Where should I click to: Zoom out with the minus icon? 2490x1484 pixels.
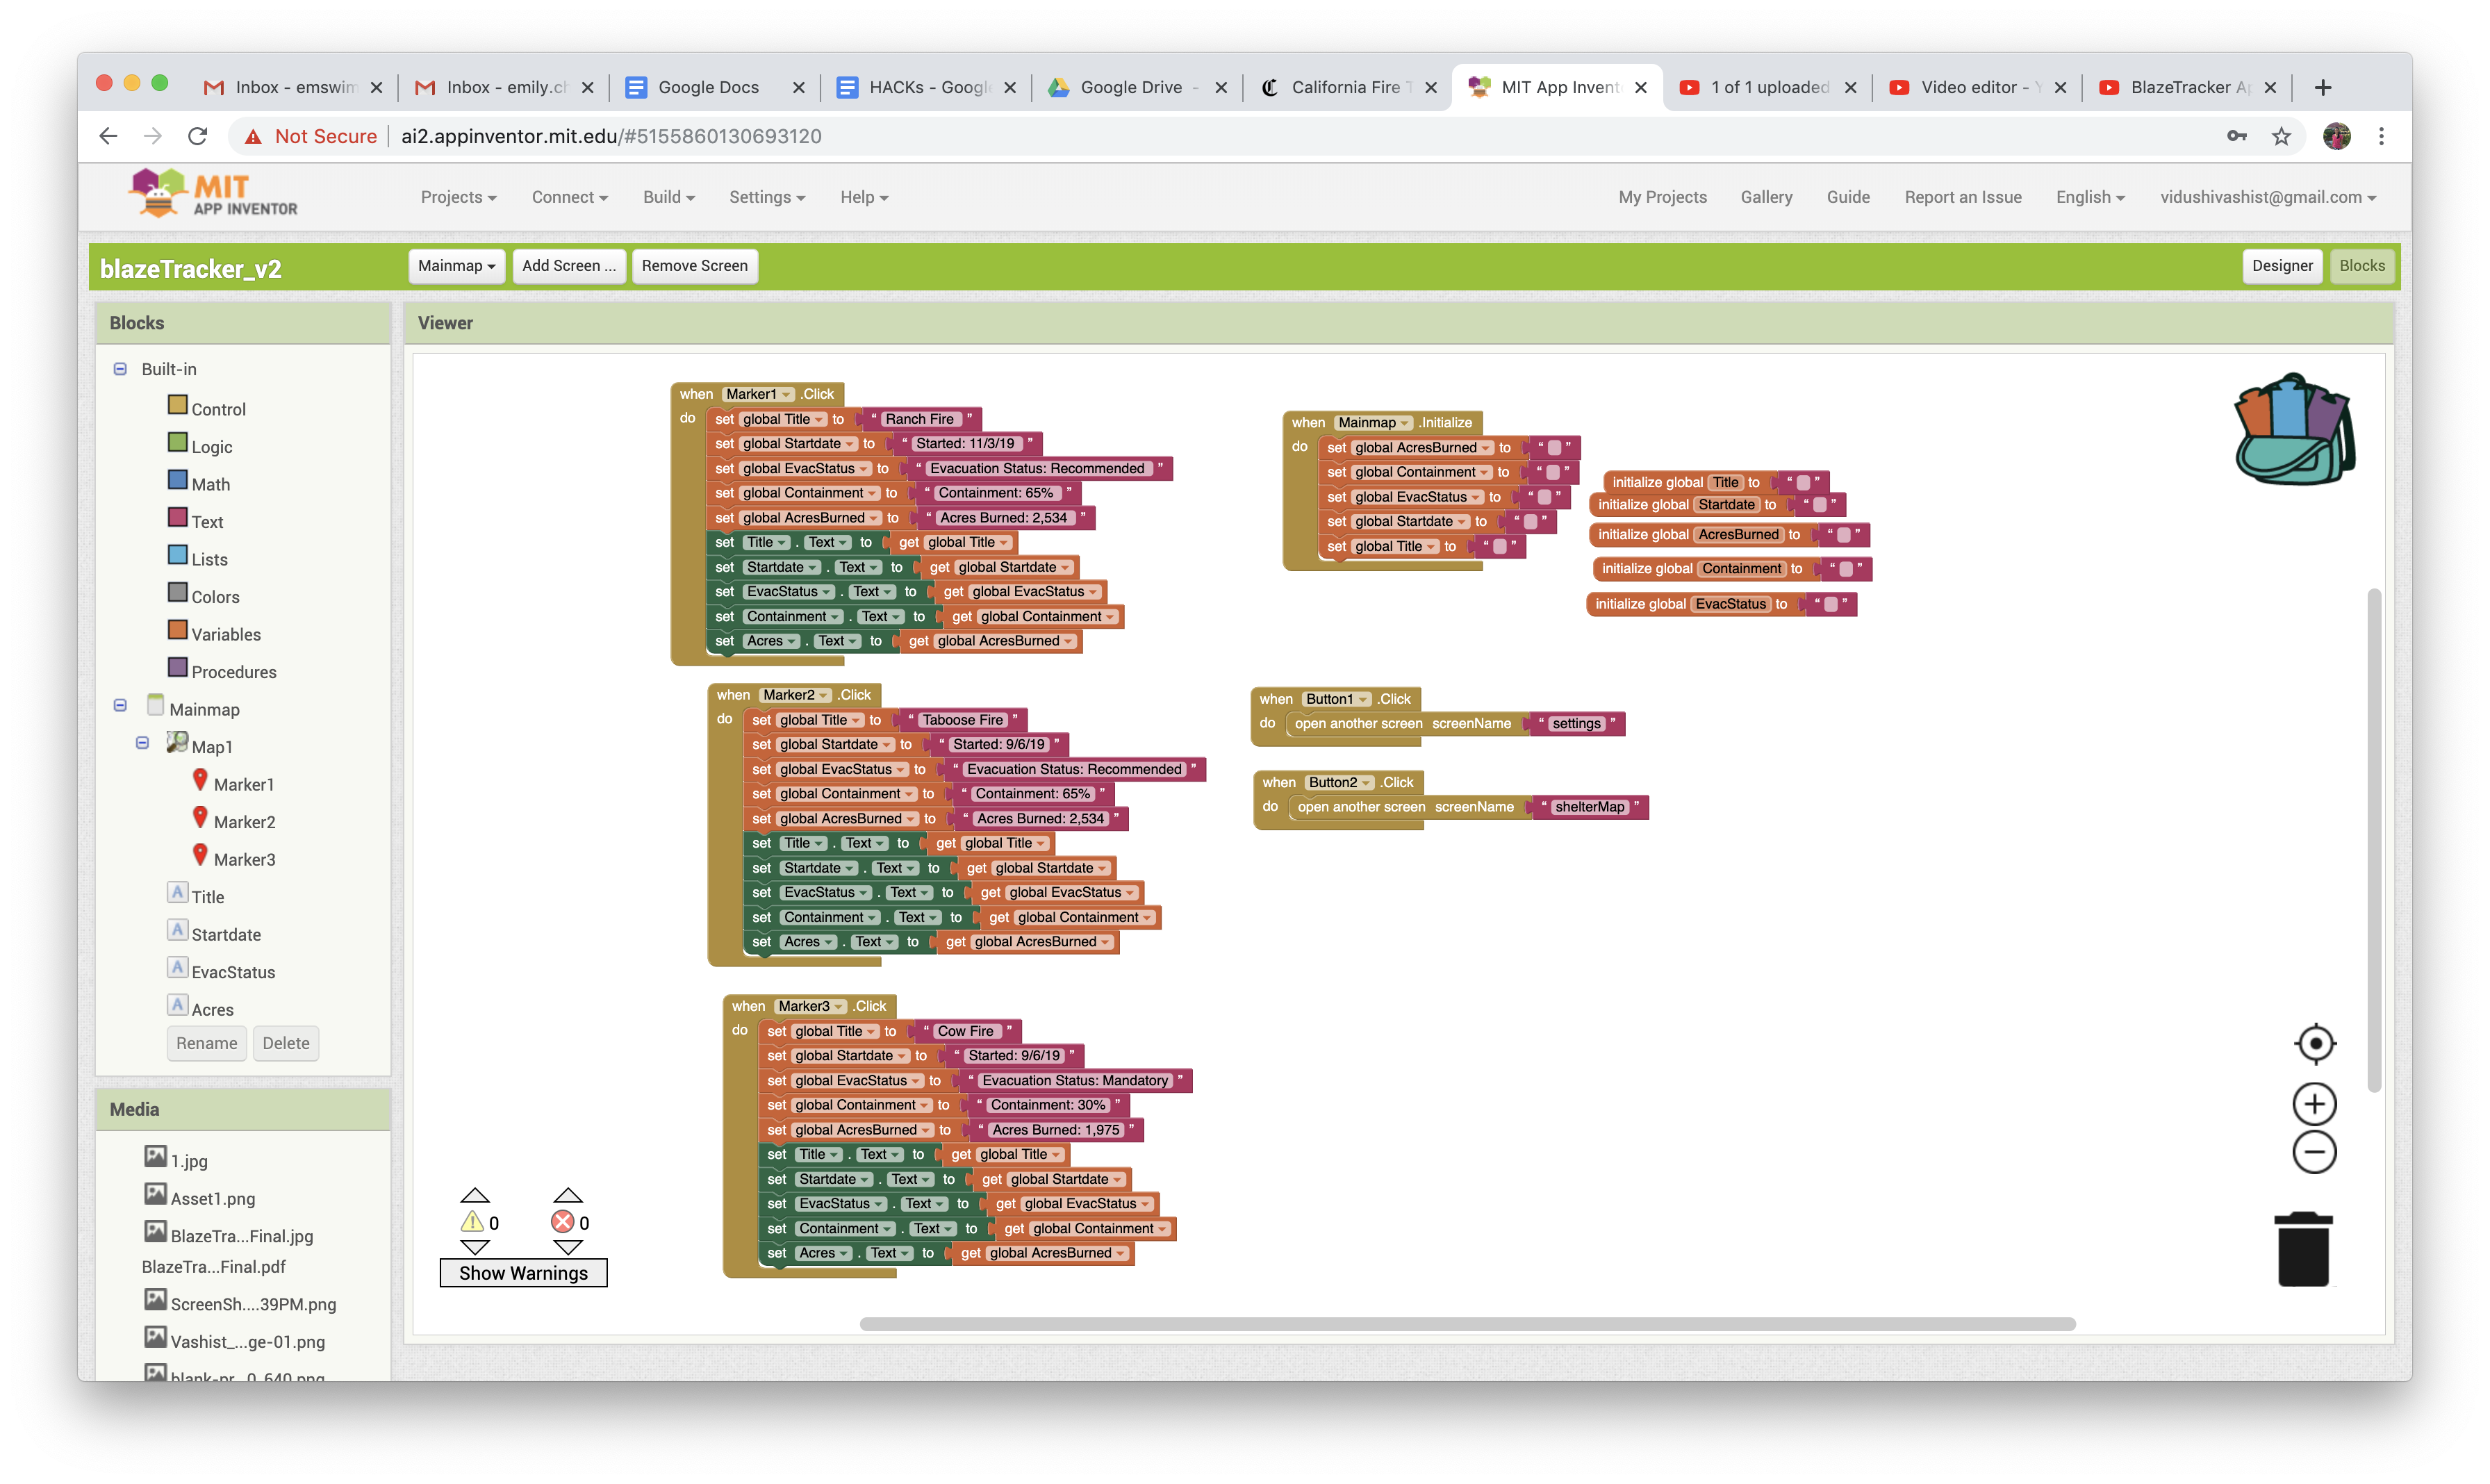(2314, 1152)
